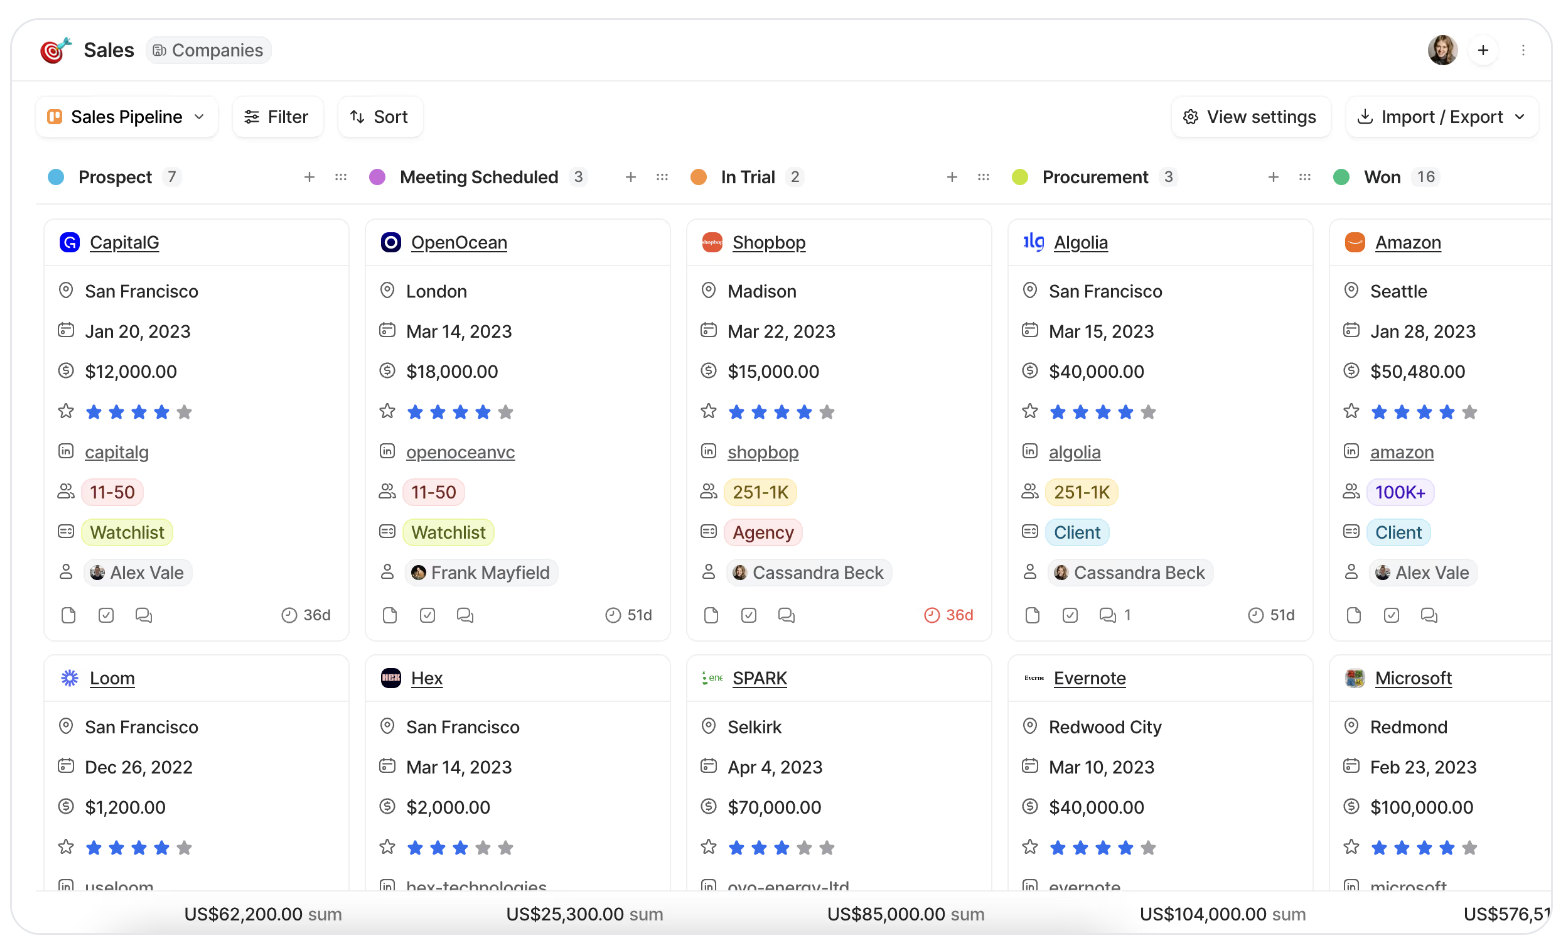Open the OpenOcean company record
1568x948 pixels.
click(x=459, y=242)
